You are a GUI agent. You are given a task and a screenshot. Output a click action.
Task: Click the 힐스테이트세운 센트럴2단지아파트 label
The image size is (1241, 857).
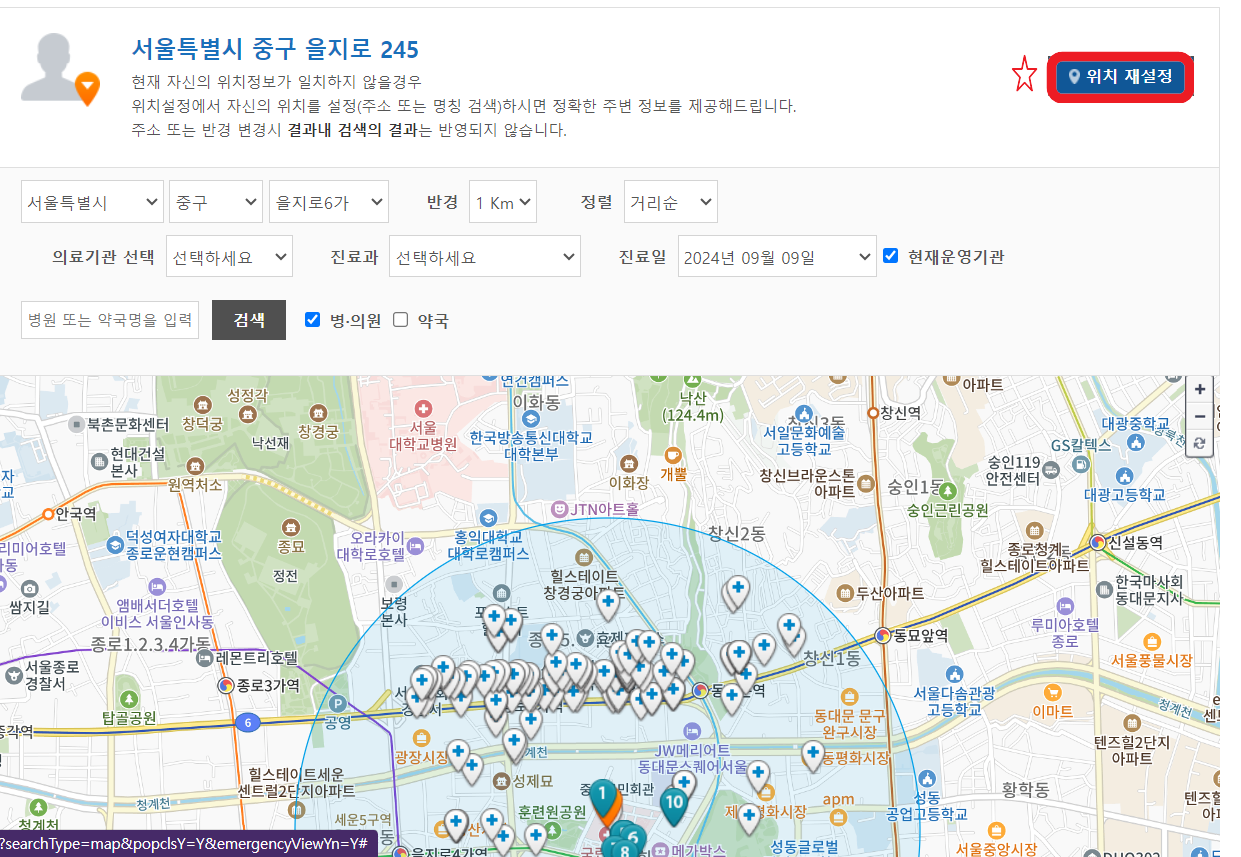tap(296, 782)
